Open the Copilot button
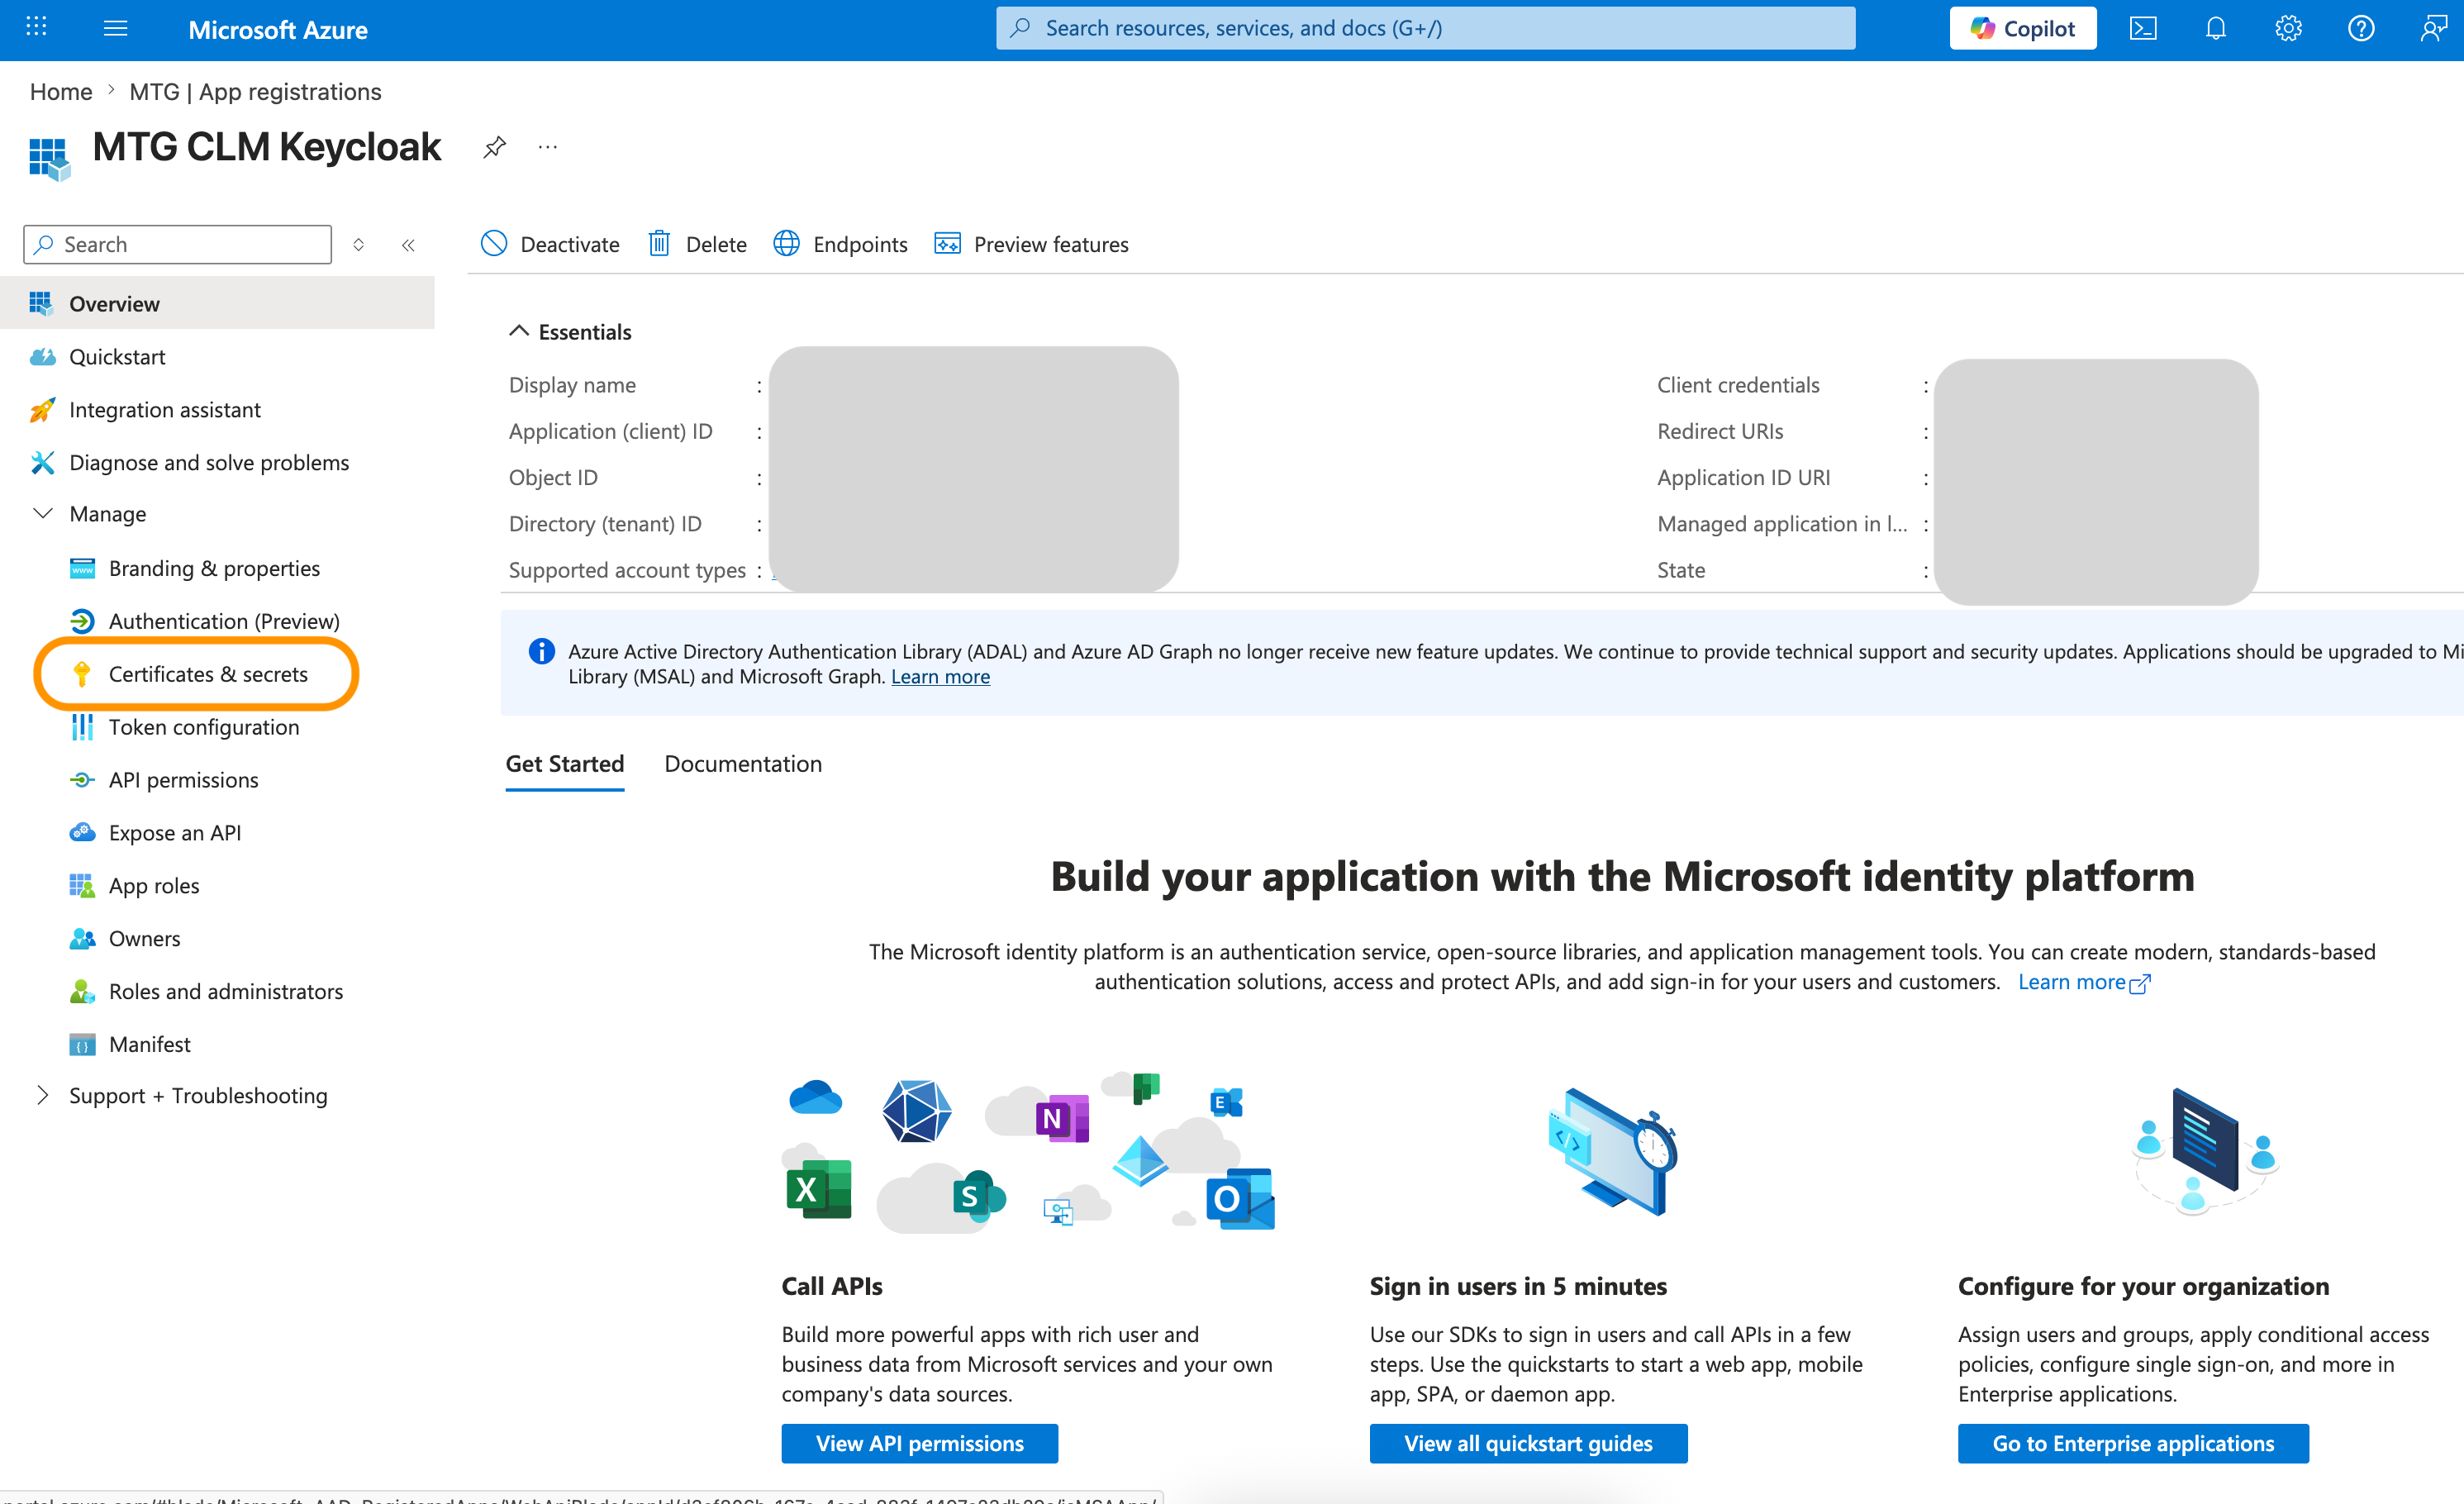This screenshot has height=1504, width=2464. coord(2023,28)
